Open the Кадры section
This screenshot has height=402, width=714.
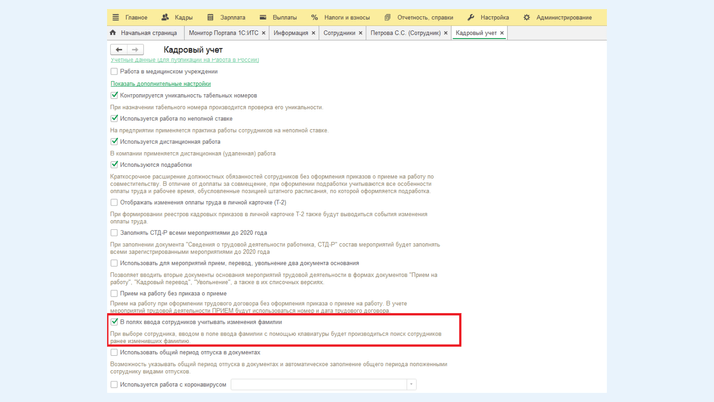[184, 17]
